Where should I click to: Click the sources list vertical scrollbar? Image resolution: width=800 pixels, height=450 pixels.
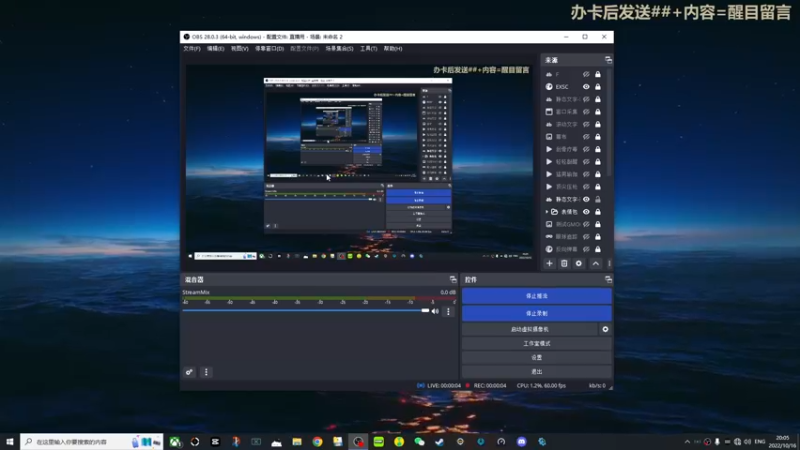[609, 122]
